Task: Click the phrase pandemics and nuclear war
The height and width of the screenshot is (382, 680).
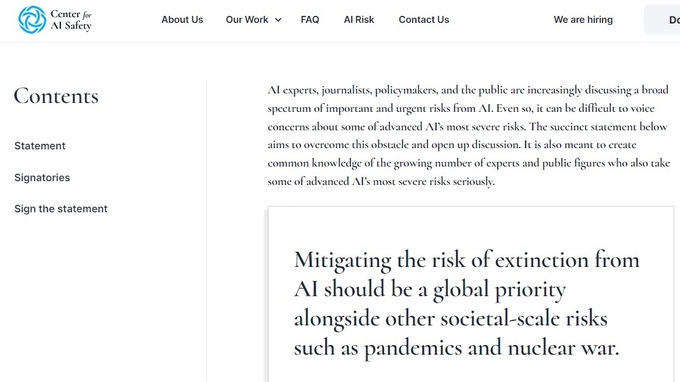Action: coord(491,348)
